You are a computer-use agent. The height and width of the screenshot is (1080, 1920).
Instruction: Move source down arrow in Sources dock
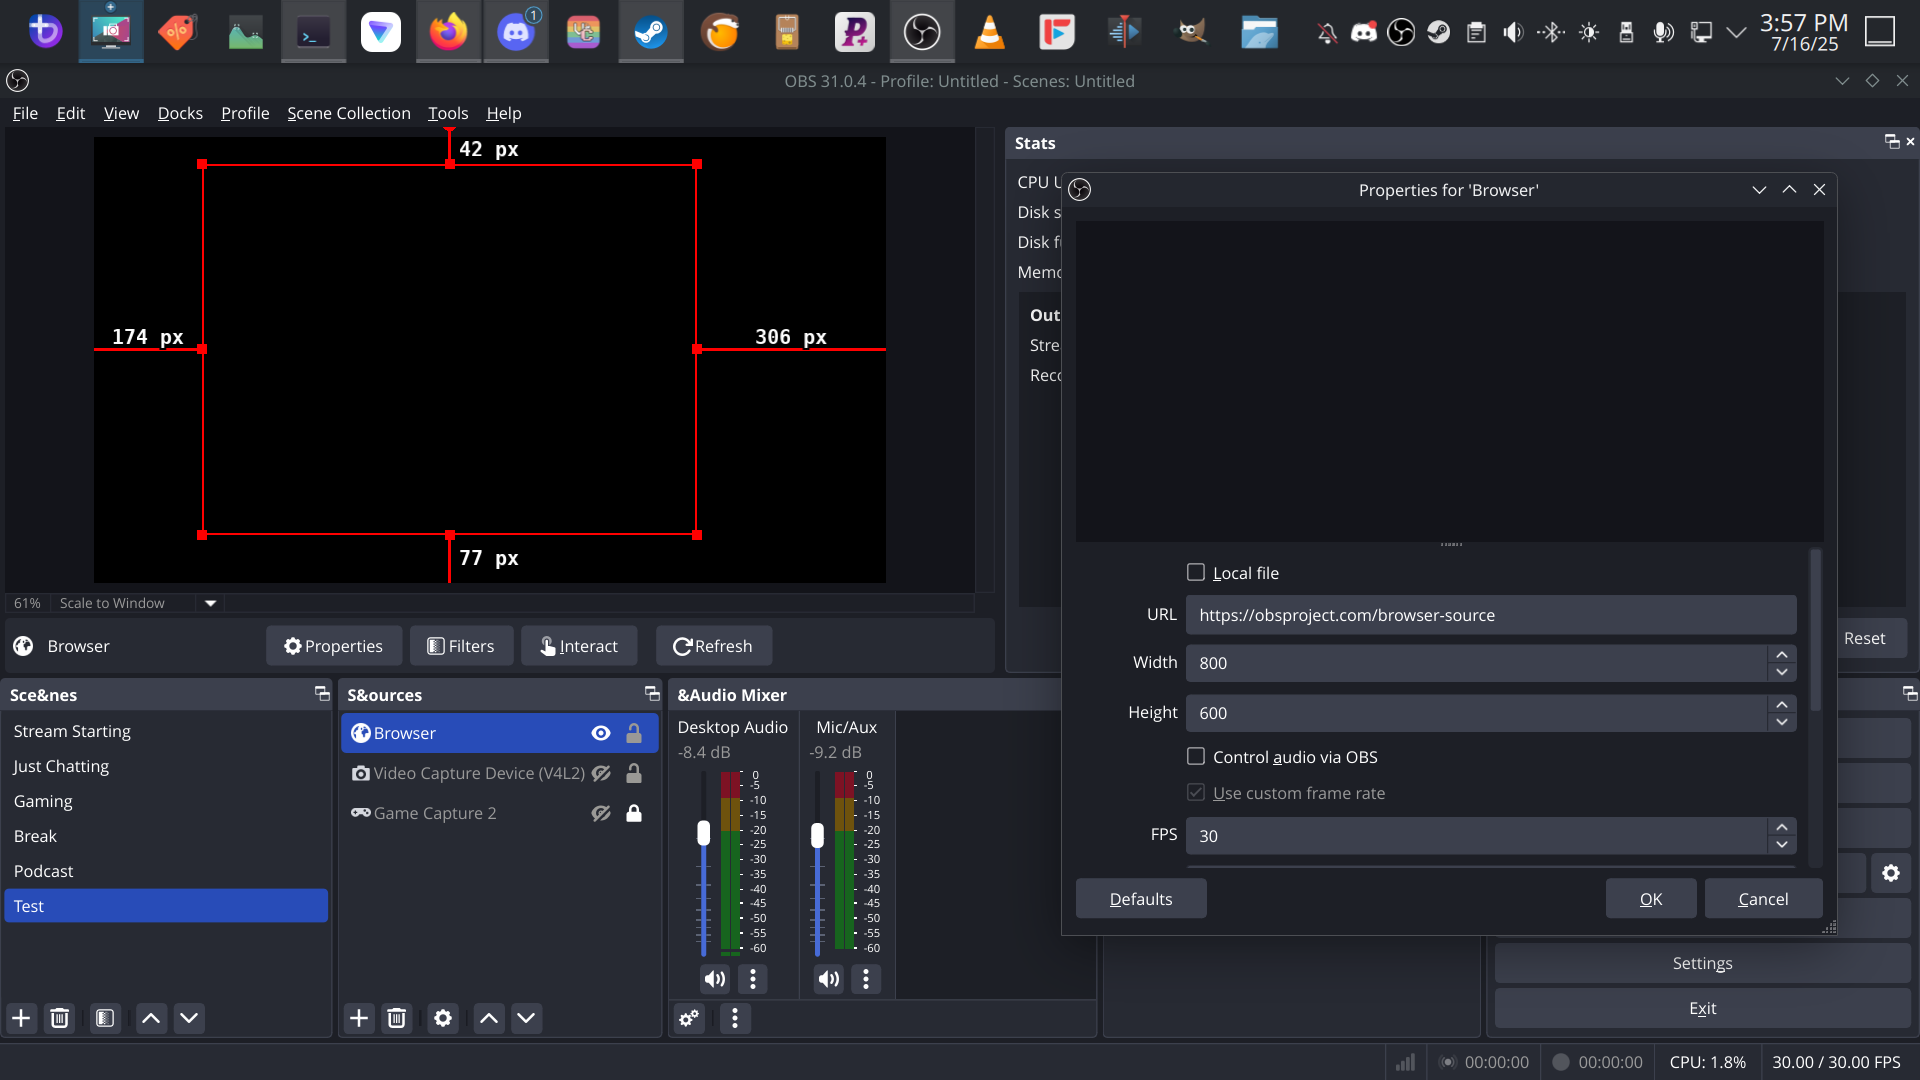tap(526, 1018)
